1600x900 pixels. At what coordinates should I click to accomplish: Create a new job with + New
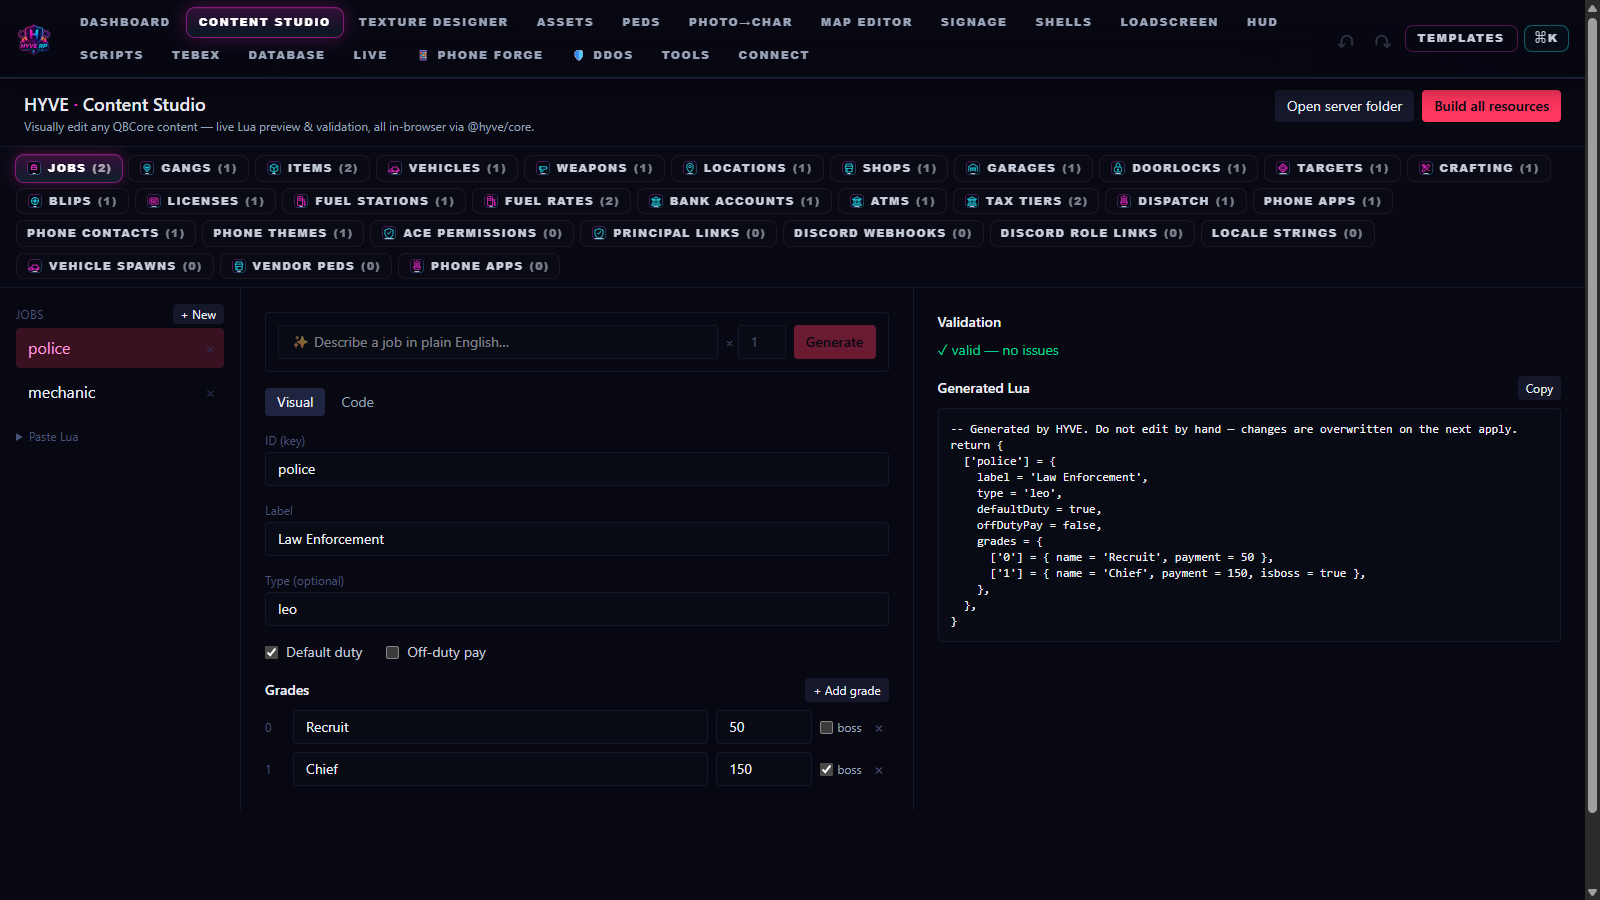(x=198, y=315)
